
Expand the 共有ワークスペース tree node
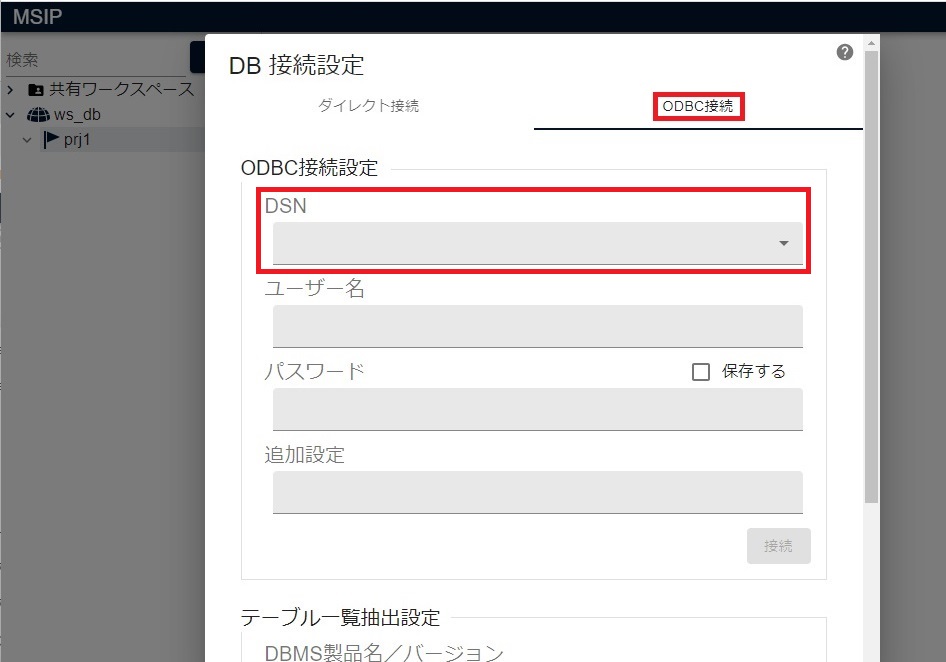click(10, 90)
